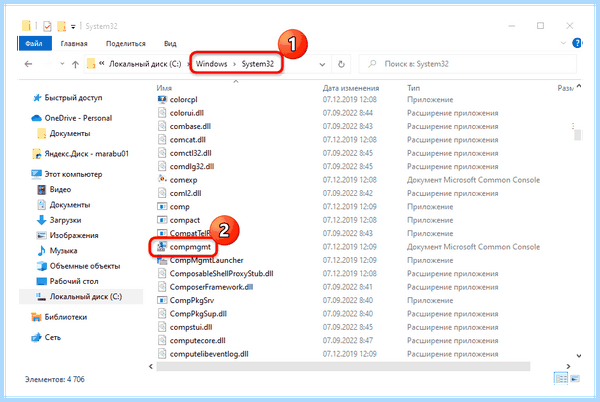Viewport: 600px width, 402px height.
Task: Select Этот компьютер in navigation pane
Action: pos(73,174)
